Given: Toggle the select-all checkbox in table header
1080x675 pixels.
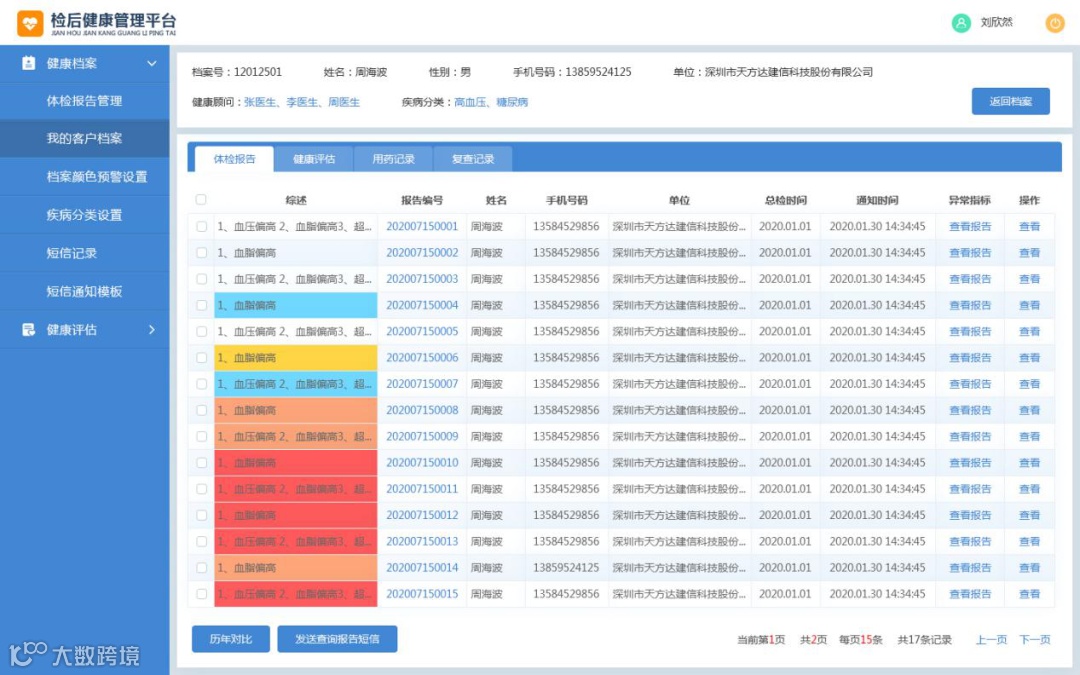Looking at the screenshot, I should coord(201,200).
